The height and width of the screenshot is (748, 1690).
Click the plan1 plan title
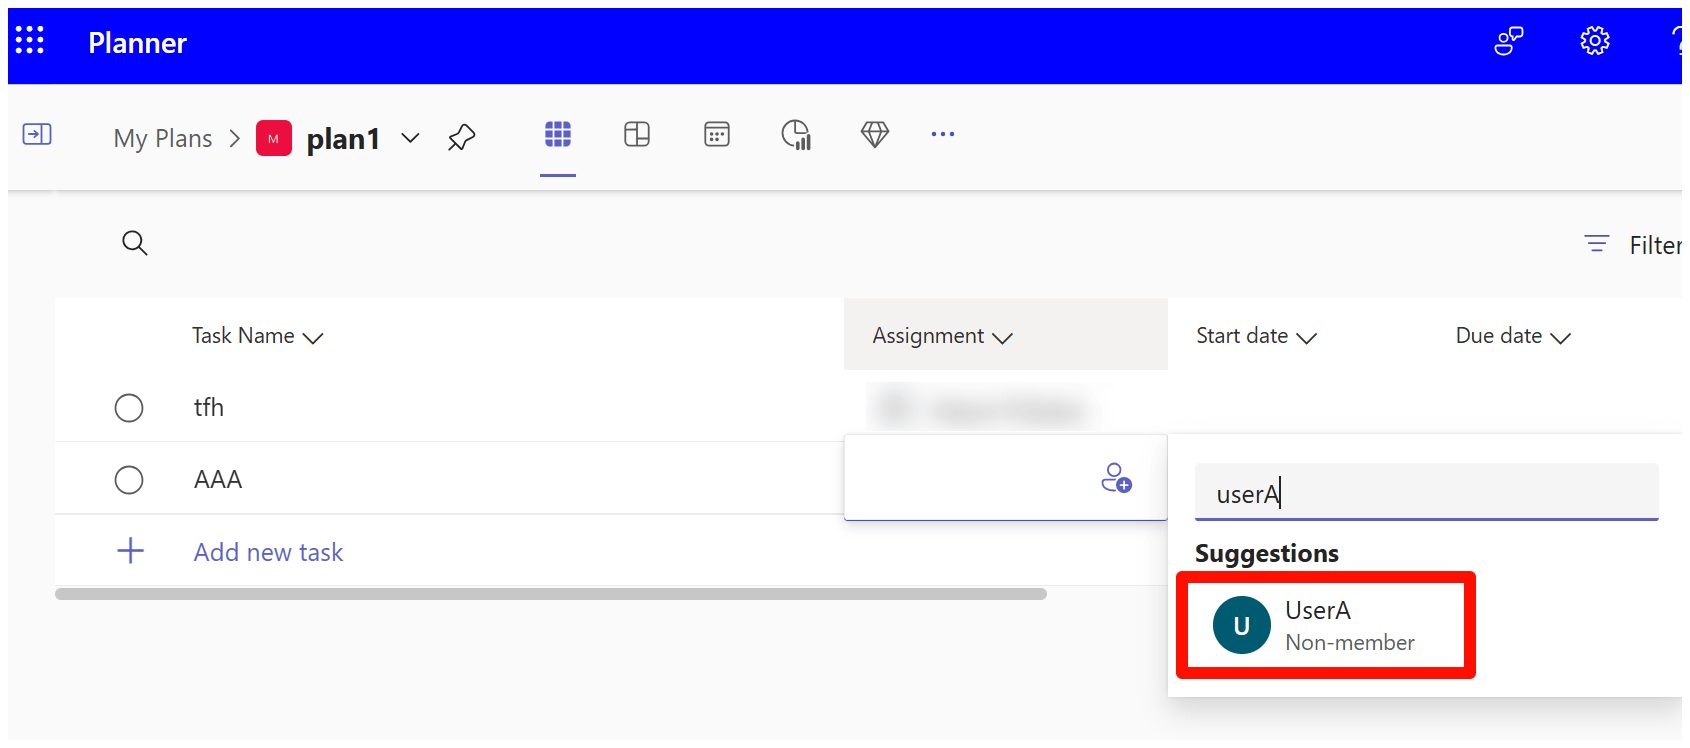coord(343,139)
